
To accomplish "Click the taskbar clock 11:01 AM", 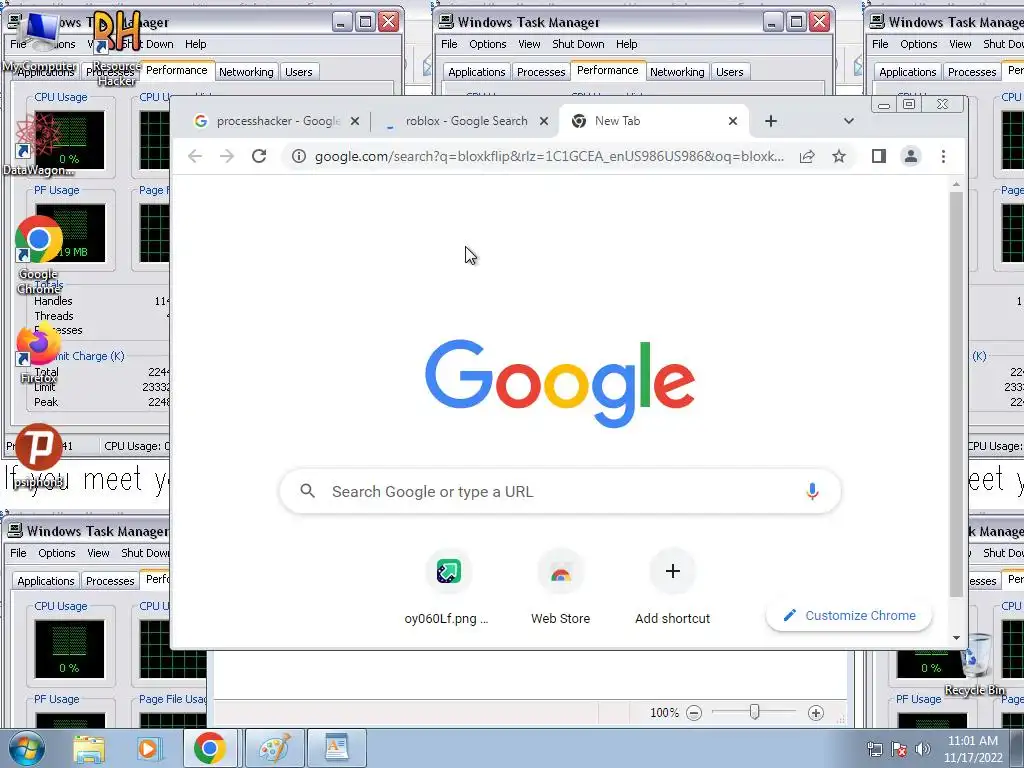I will (973, 749).
